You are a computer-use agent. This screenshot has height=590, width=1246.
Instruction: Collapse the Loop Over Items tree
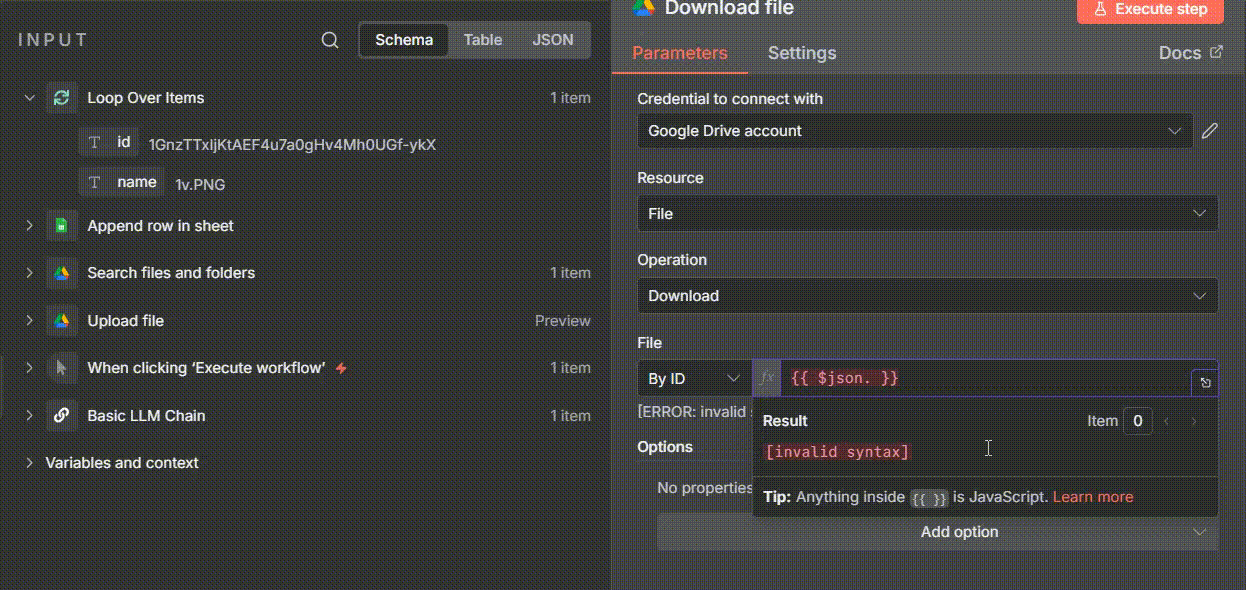30,98
